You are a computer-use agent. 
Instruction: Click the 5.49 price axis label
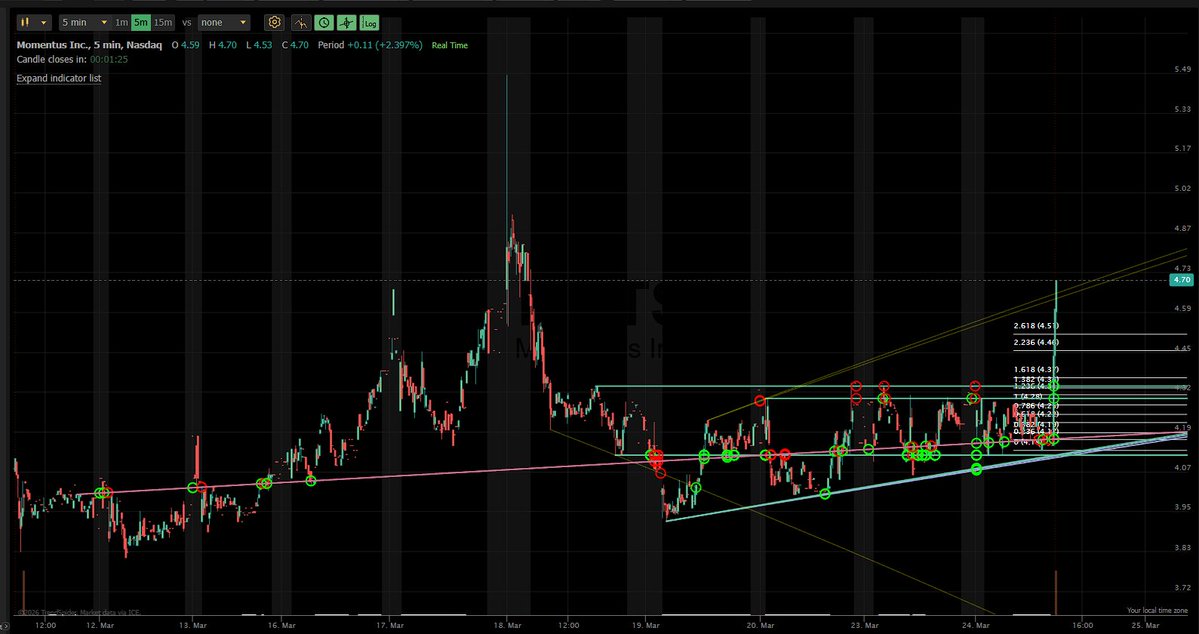[x=1181, y=70]
